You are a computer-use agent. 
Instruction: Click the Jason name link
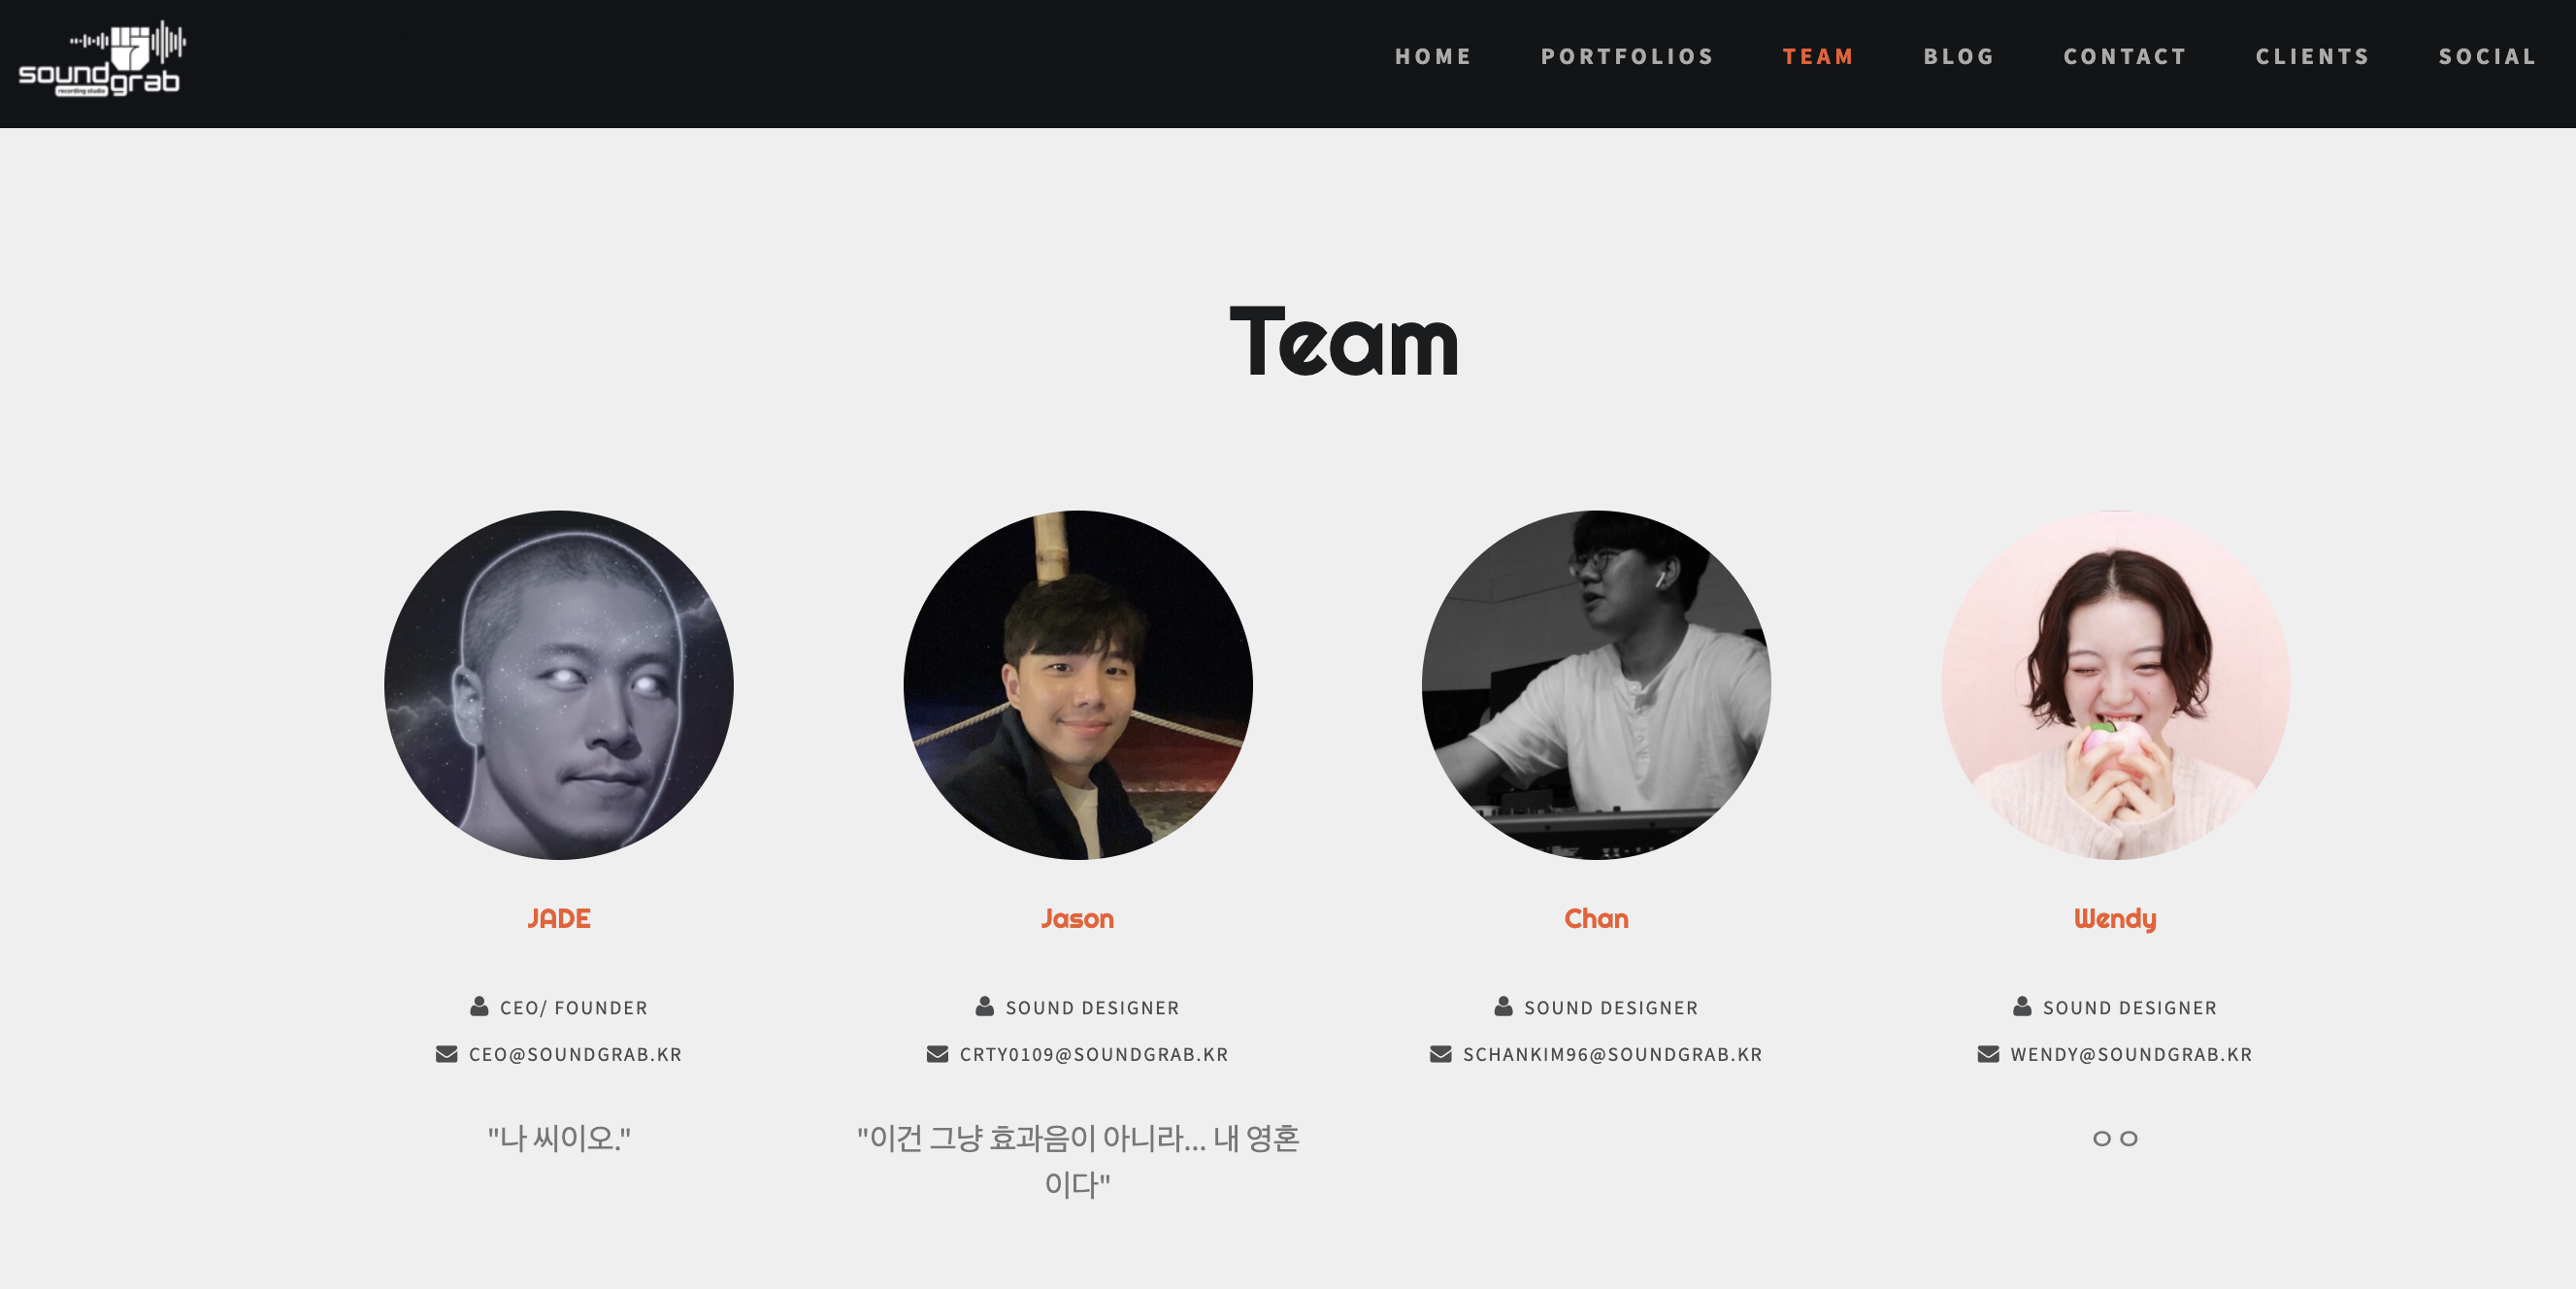tap(1077, 918)
